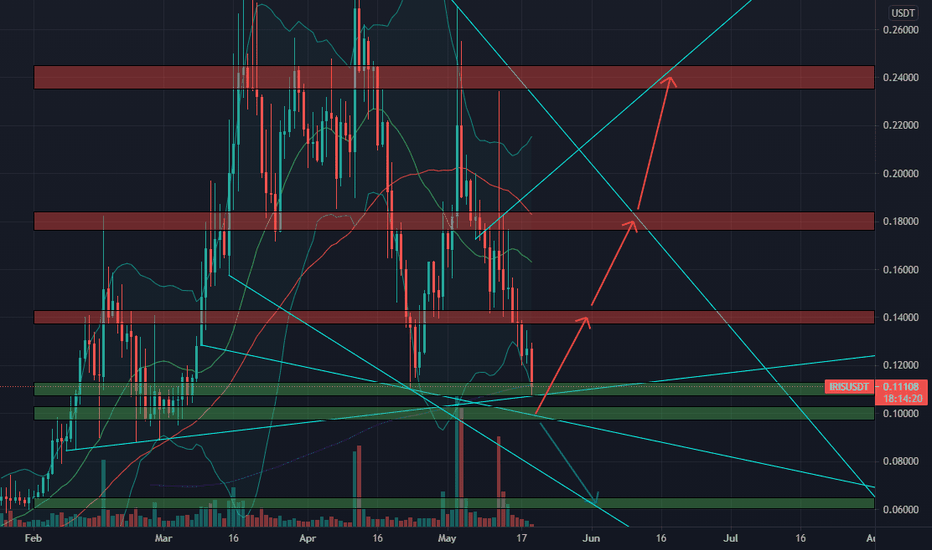Select the green support zone at 0.10000
This screenshot has width=932, height=550.
click(454, 413)
